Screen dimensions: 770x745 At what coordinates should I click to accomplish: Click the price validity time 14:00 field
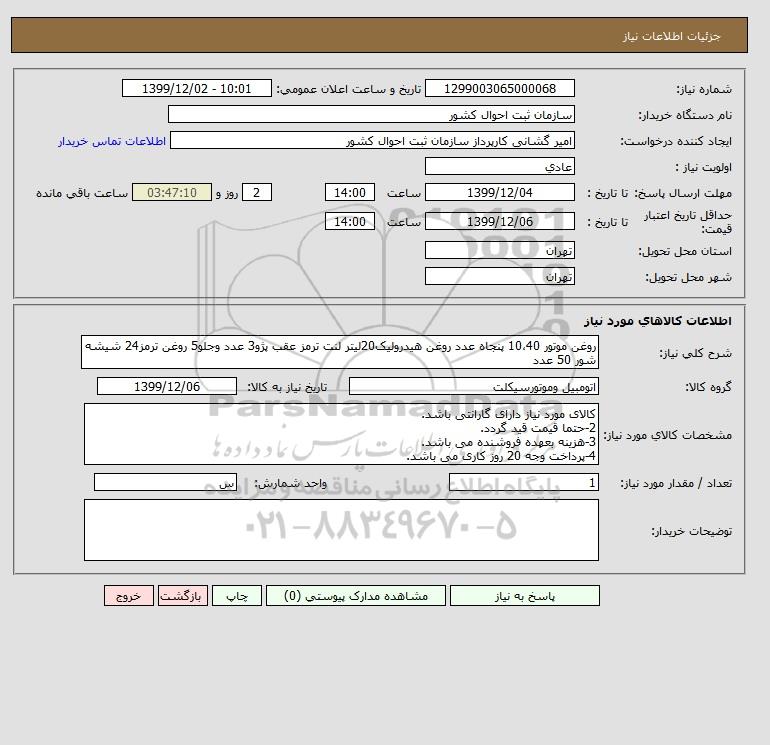[350, 221]
